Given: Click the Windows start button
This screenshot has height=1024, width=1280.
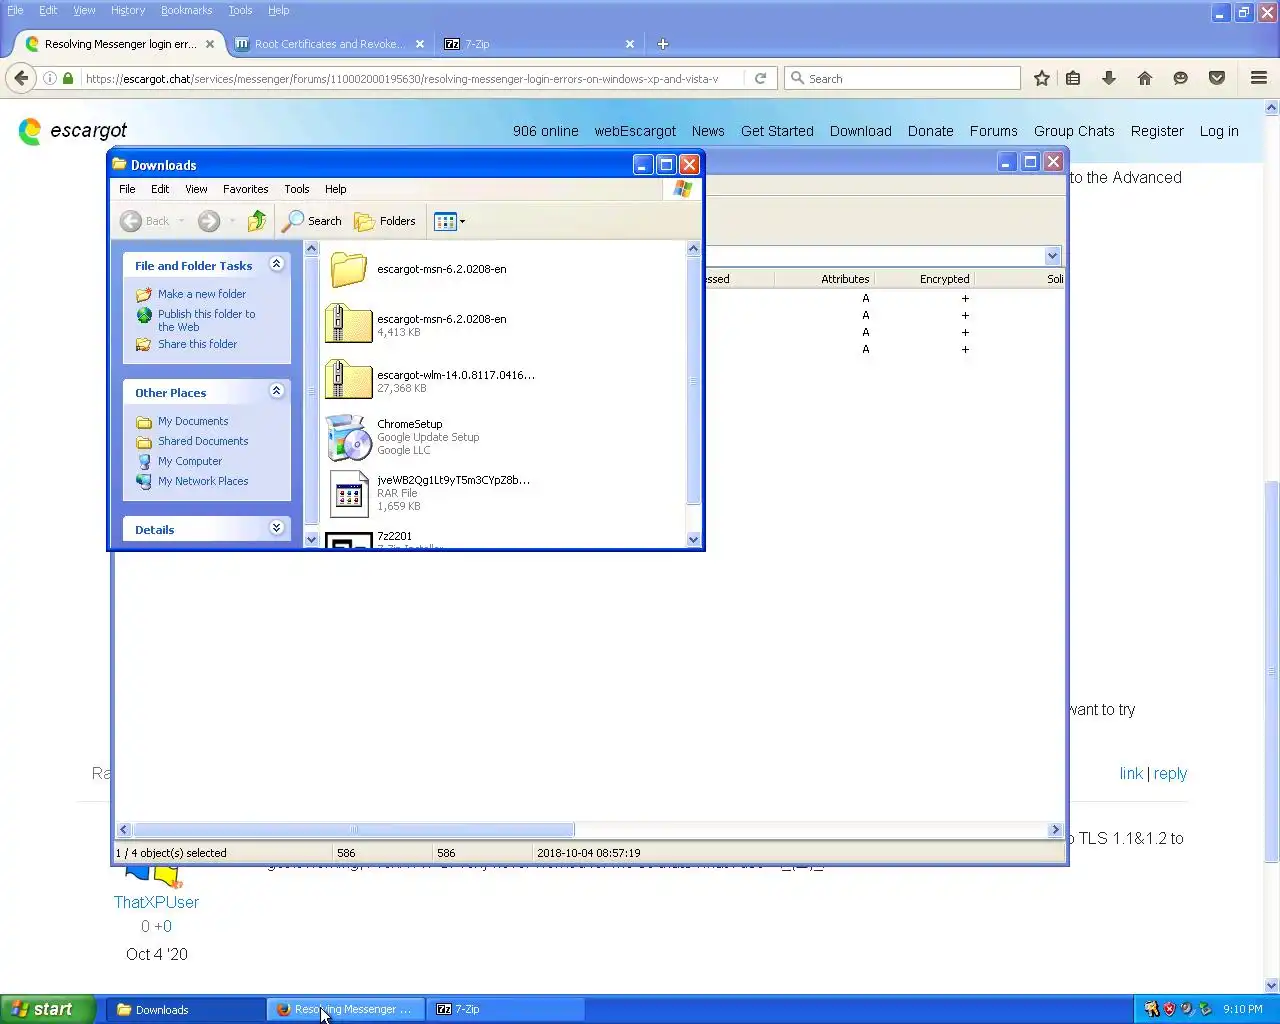Looking at the screenshot, I should [47, 1009].
